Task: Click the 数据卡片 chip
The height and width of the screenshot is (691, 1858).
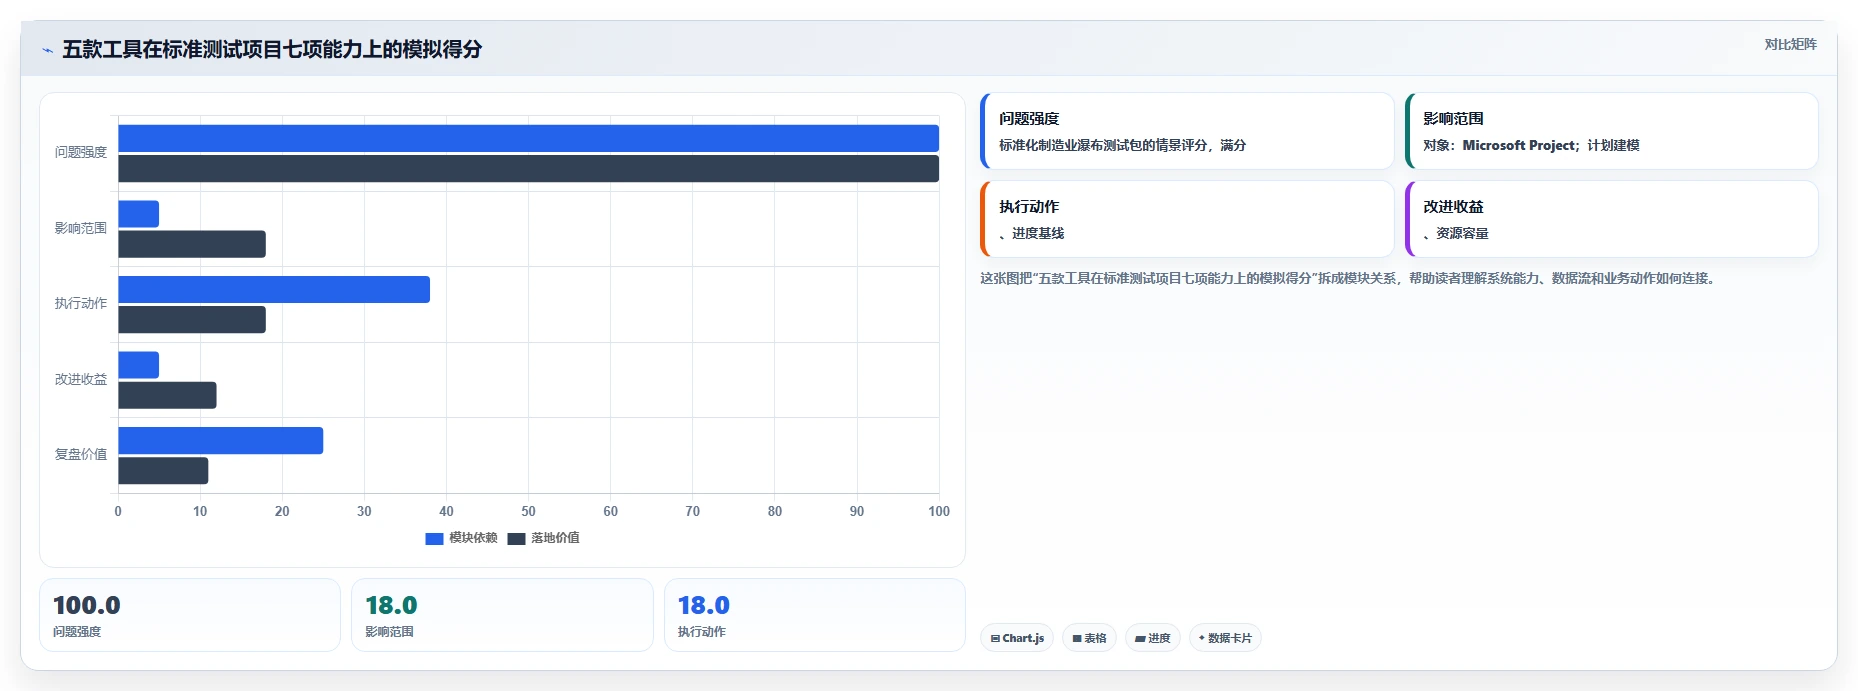Action: point(1225,638)
